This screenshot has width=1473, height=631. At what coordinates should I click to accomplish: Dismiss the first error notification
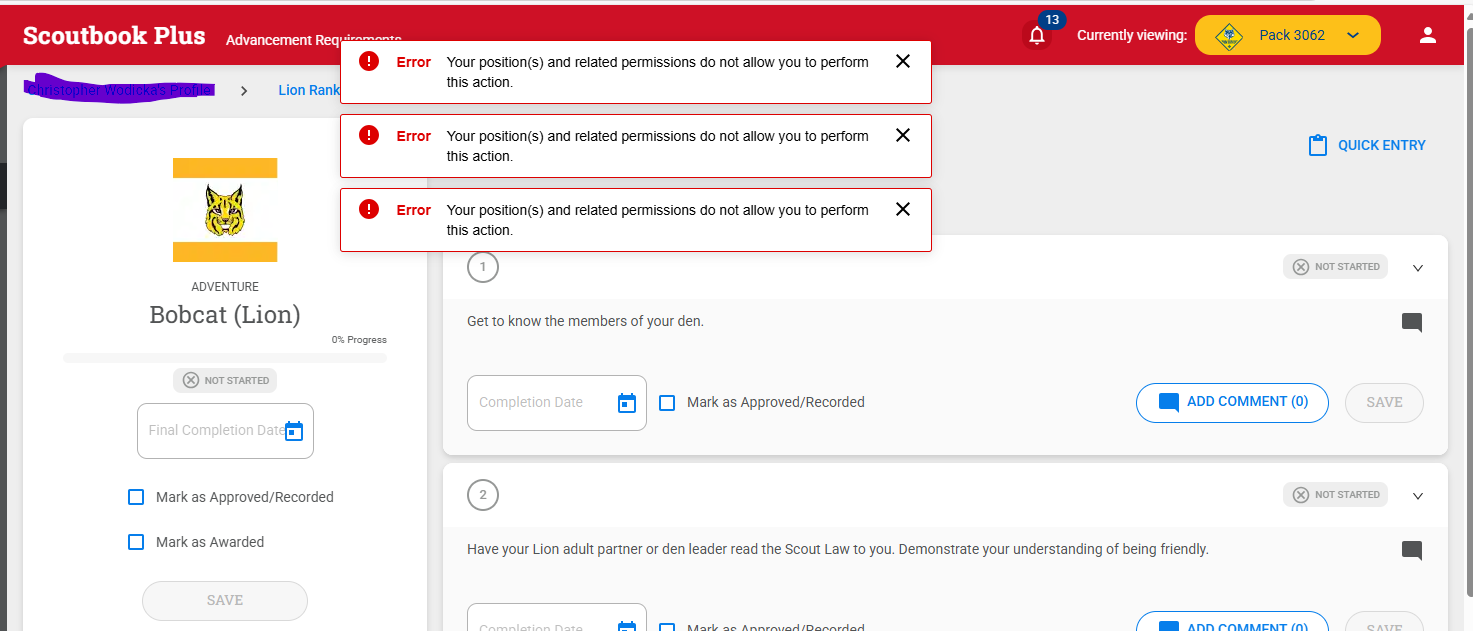pos(902,62)
